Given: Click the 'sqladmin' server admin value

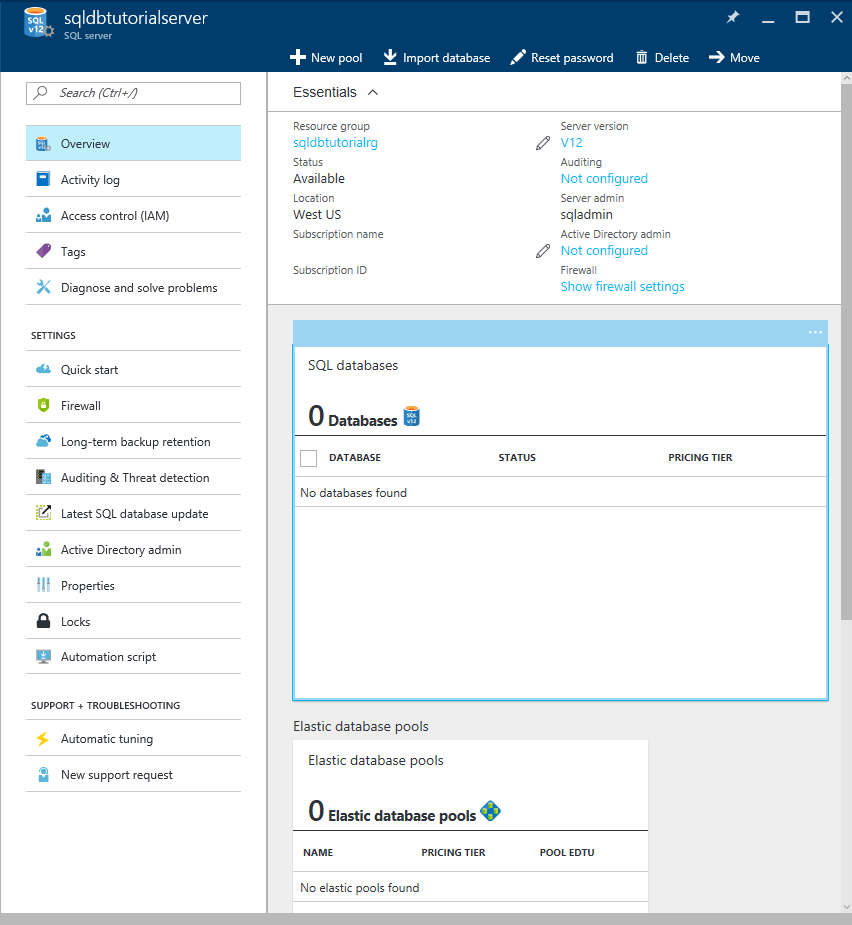Looking at the screenshot, I should (586, 215).
